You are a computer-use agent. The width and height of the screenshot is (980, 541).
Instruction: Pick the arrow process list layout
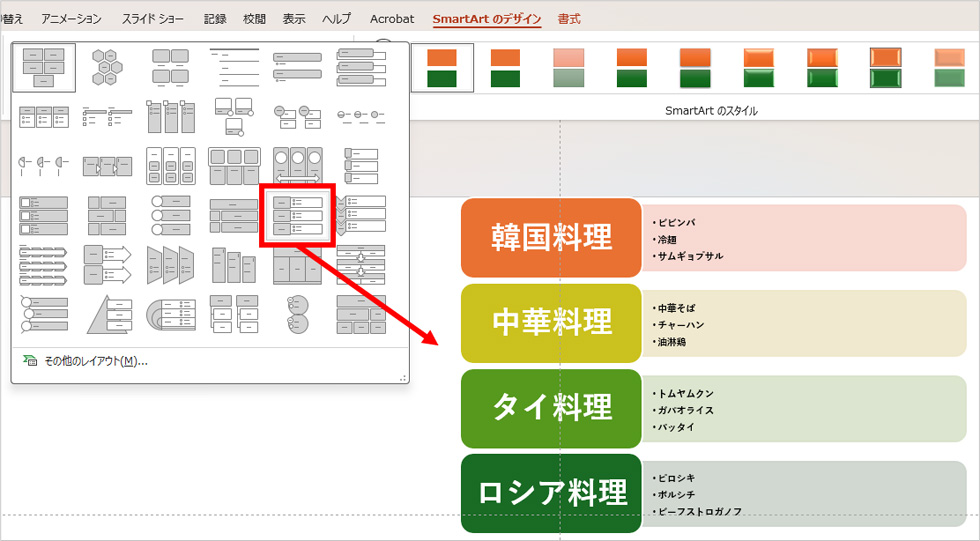108,265
